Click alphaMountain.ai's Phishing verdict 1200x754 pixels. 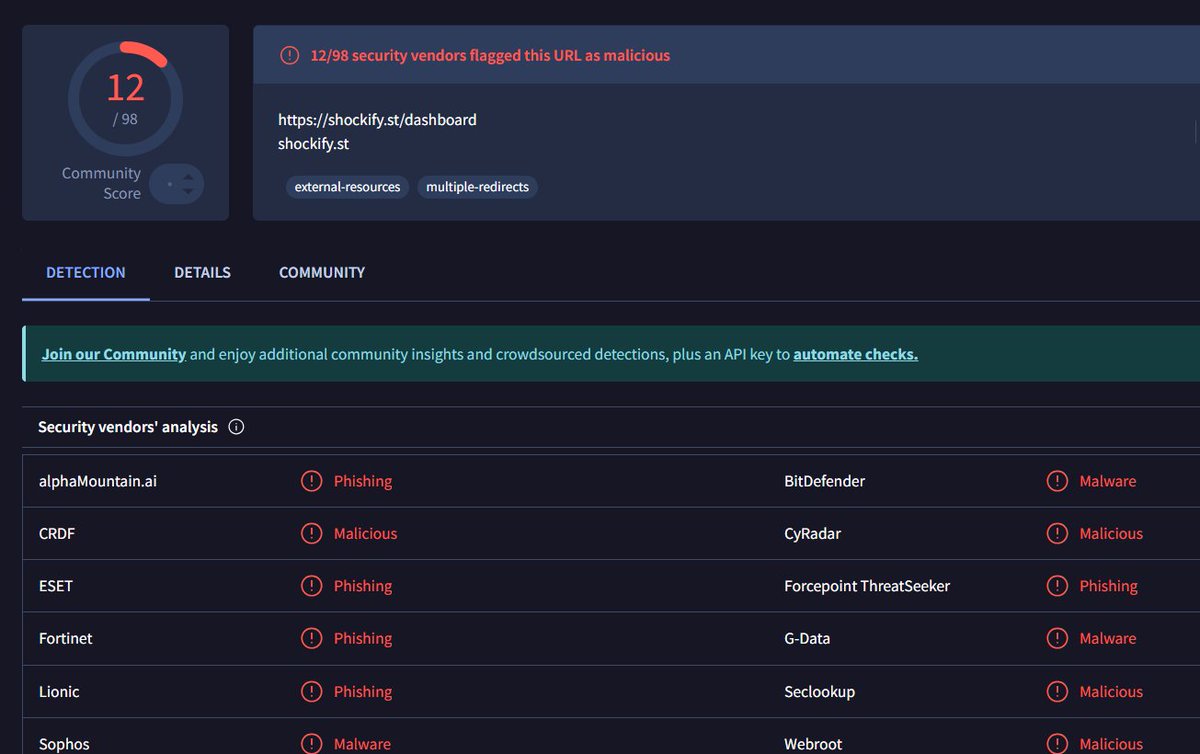[x=363, y=481]
